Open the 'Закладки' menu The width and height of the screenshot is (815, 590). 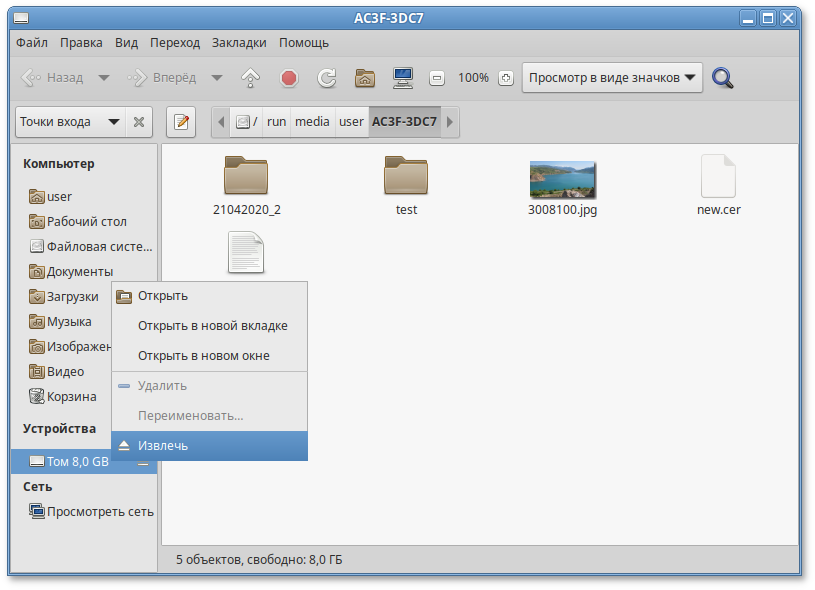240,43
